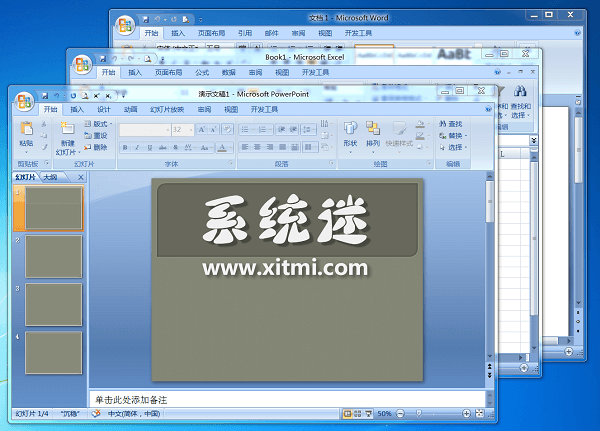Open the 替换 replace dropdown
This screenshot has width=600, height=431.
click(453, 136)
